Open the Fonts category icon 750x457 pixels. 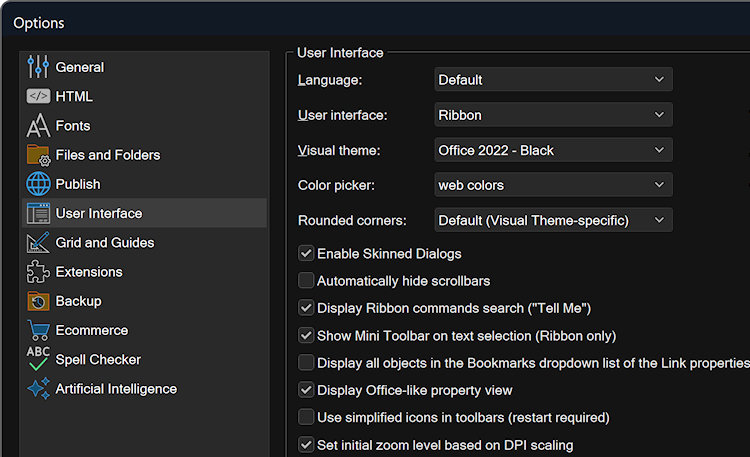(38, 126)
